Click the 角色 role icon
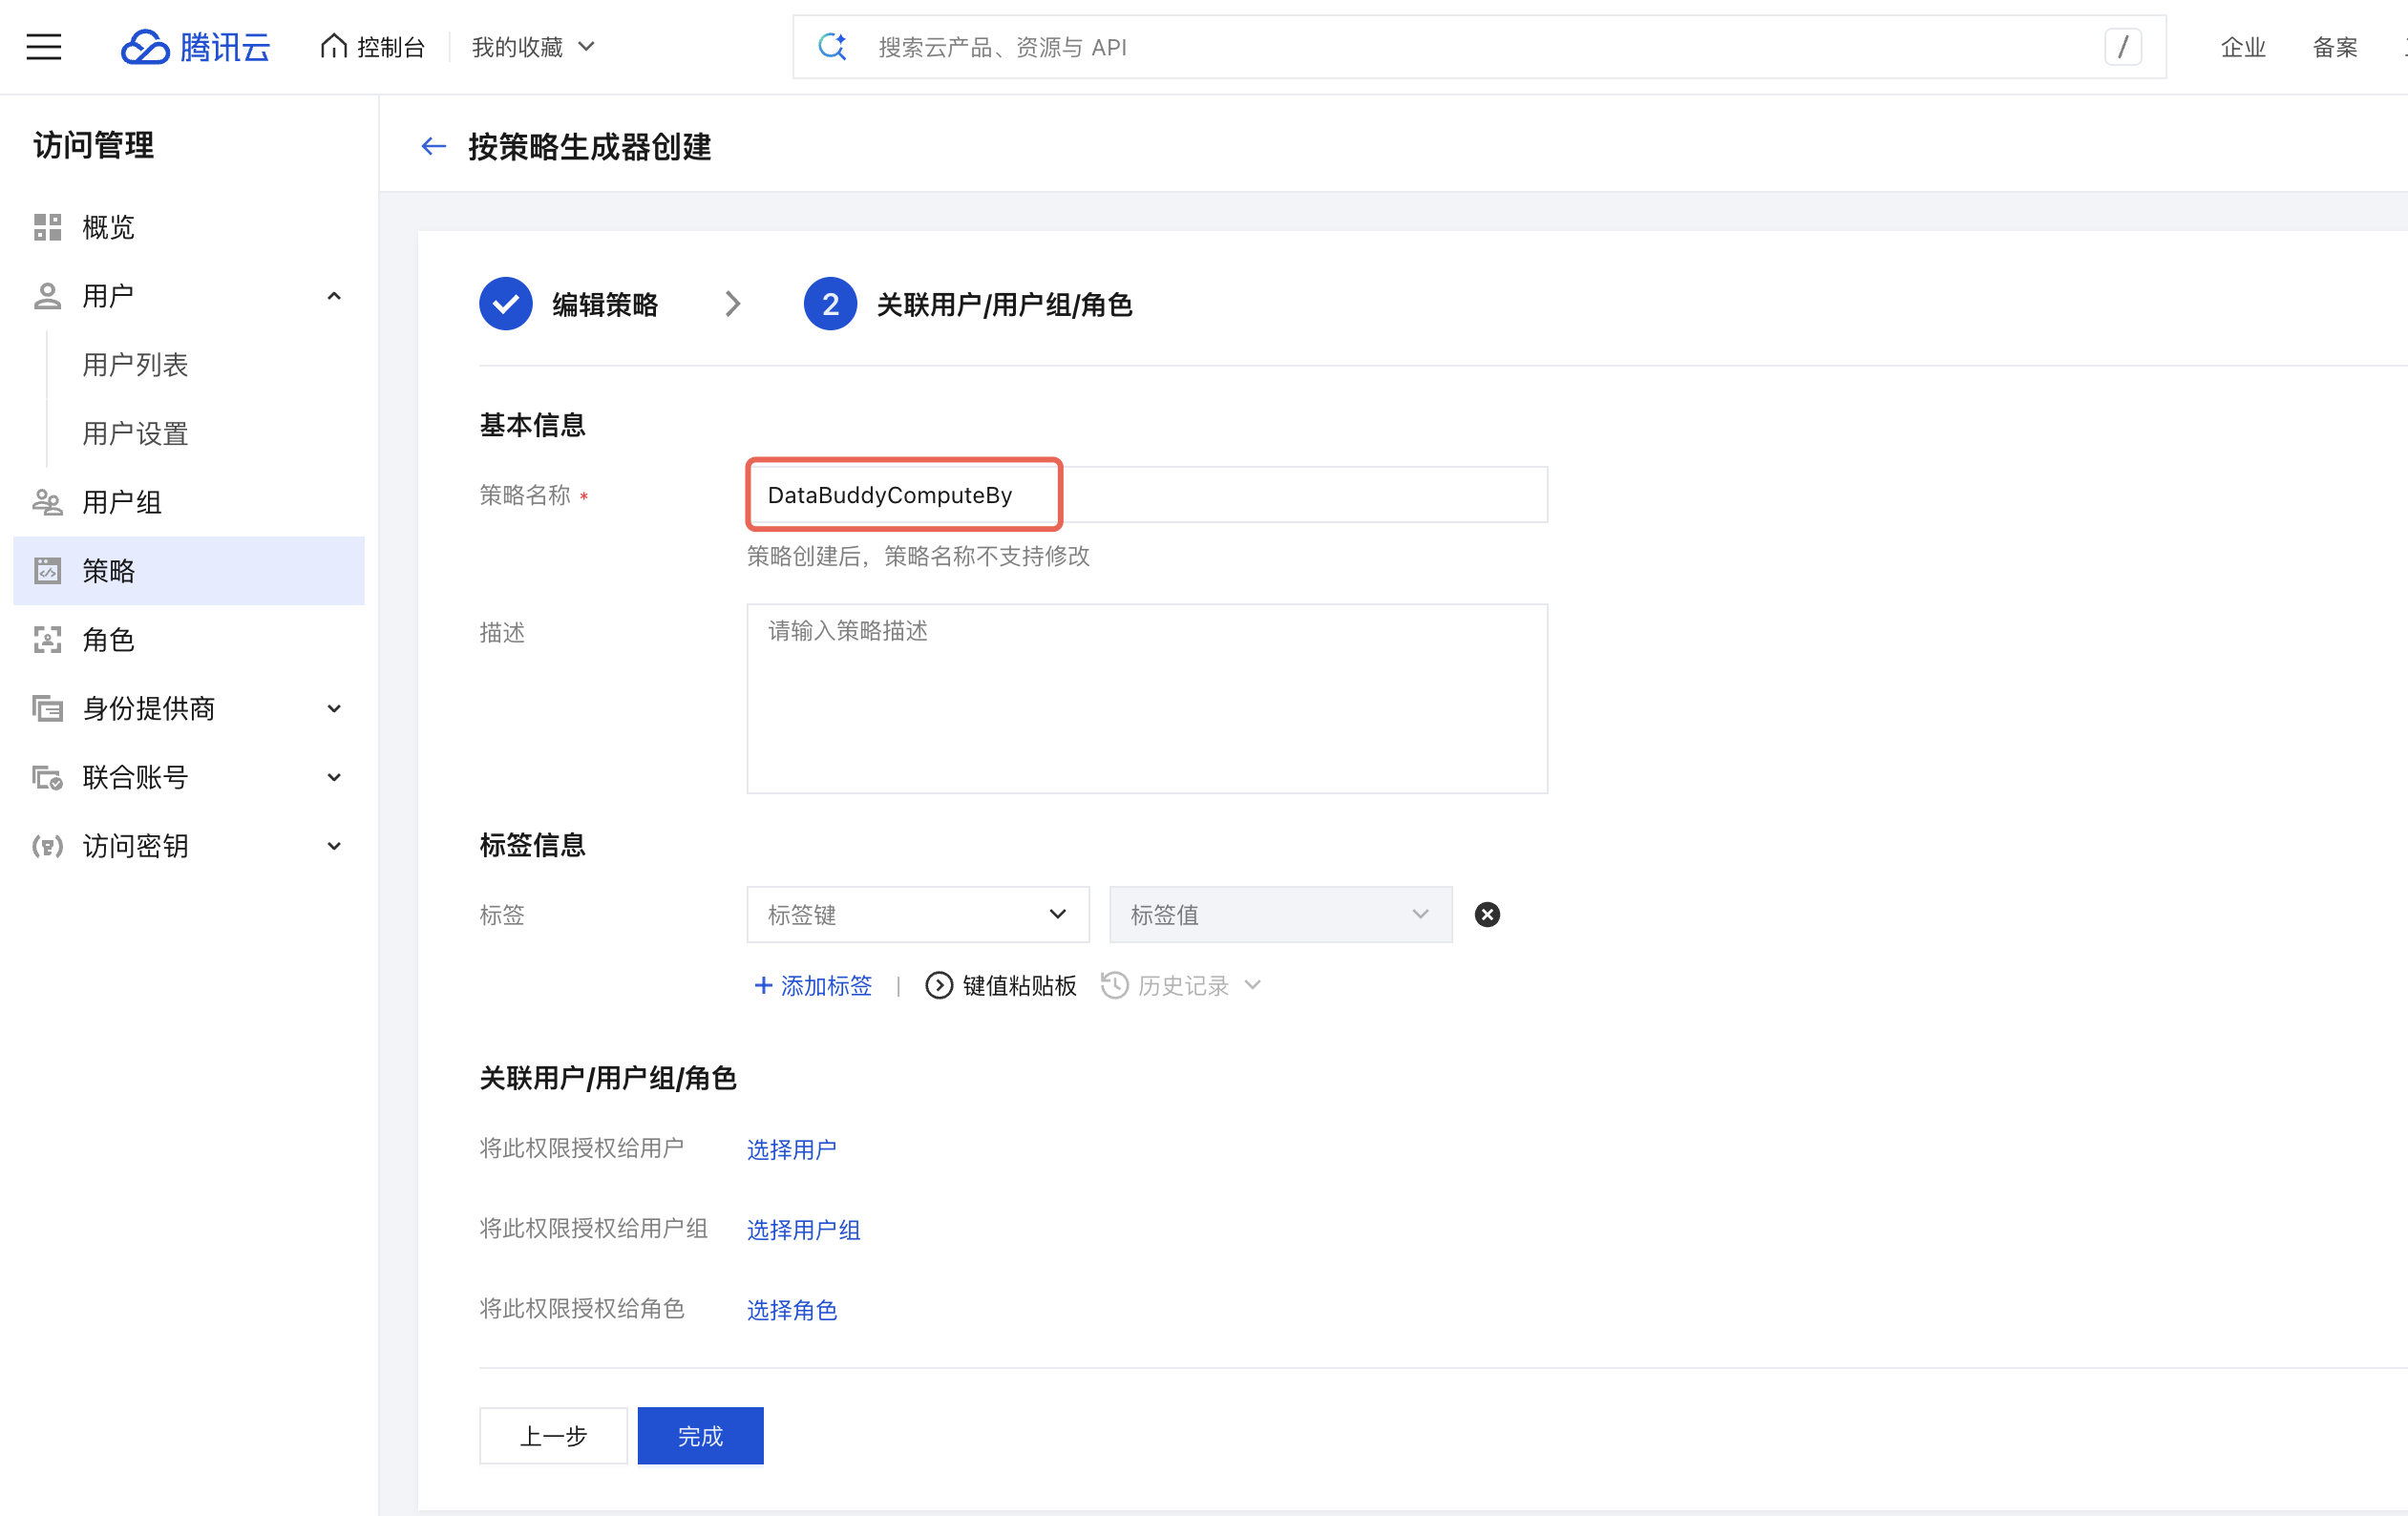The height and width of the screenshot is (1516, 2408). coord(48,640)
